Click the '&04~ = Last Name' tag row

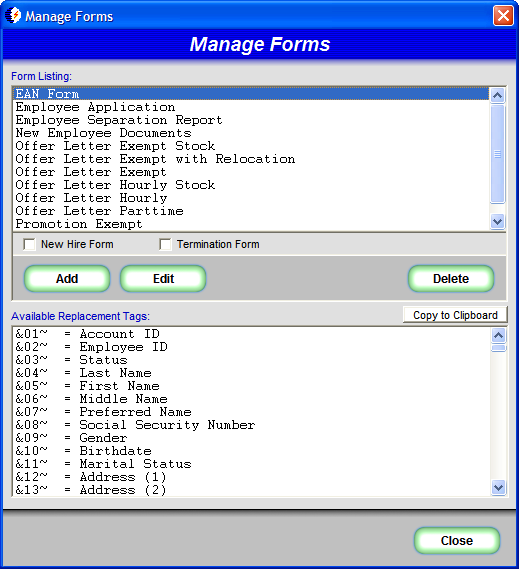coord(252,373)
